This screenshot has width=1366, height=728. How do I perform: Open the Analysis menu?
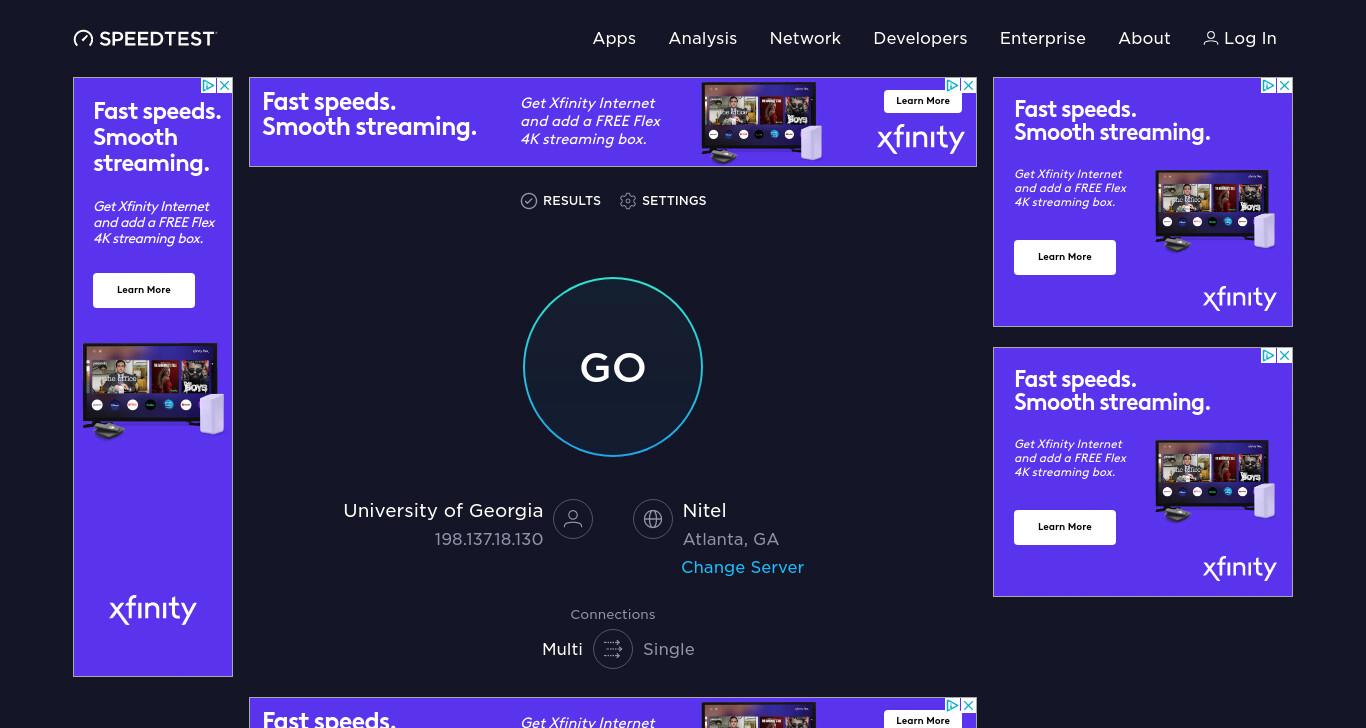[703, 38]
